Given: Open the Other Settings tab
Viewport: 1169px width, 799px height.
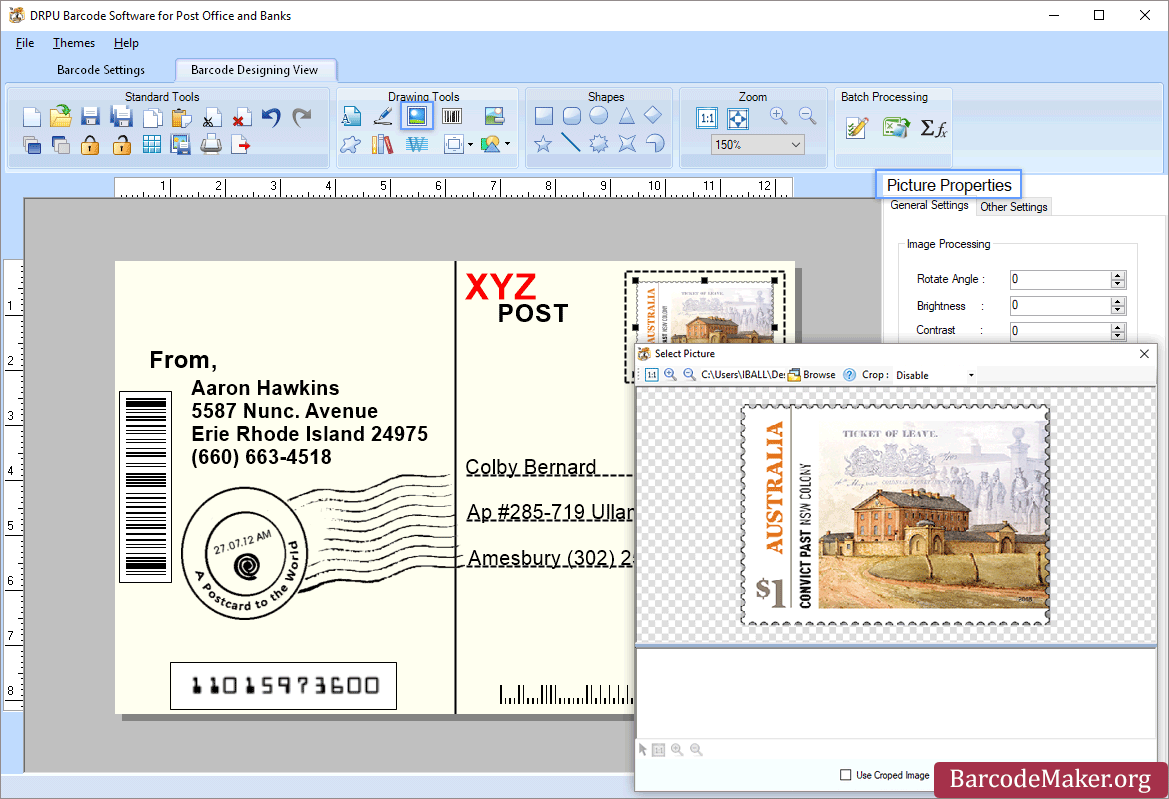Looking at the screenshot, I should [1014, 207].
